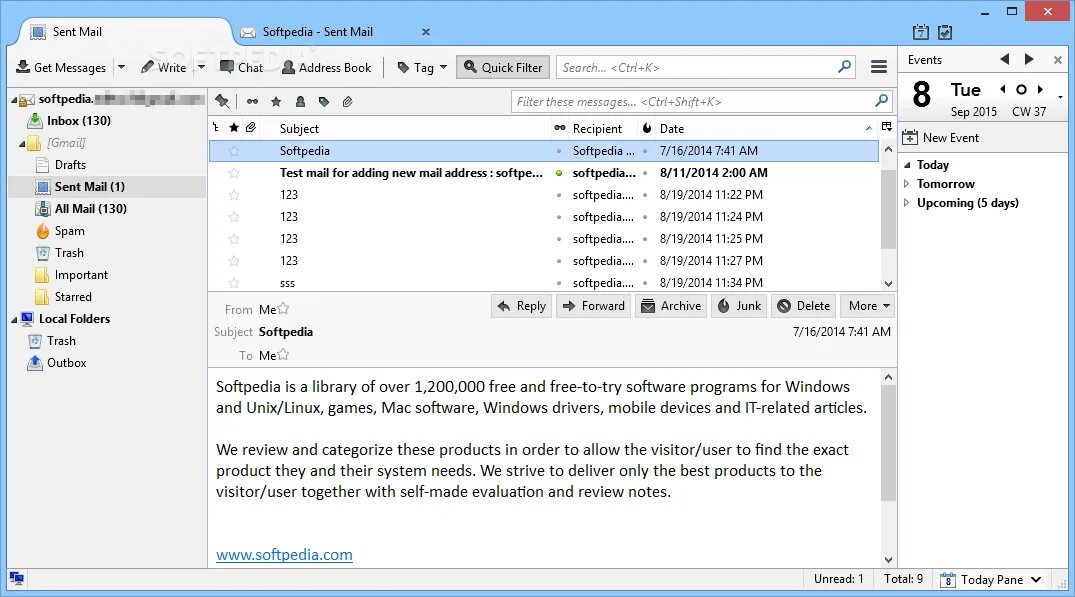Switch to Softpedia - Sent Mail tab
This screenshot has height=597, width=1075.
[317, 32]
